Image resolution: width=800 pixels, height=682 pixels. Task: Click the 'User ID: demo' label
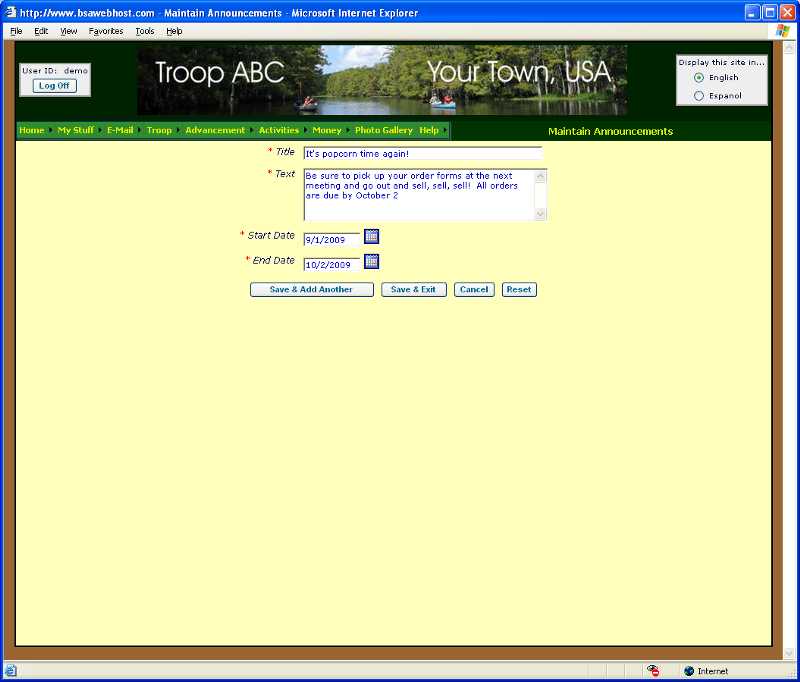click(x=55, y=71)
